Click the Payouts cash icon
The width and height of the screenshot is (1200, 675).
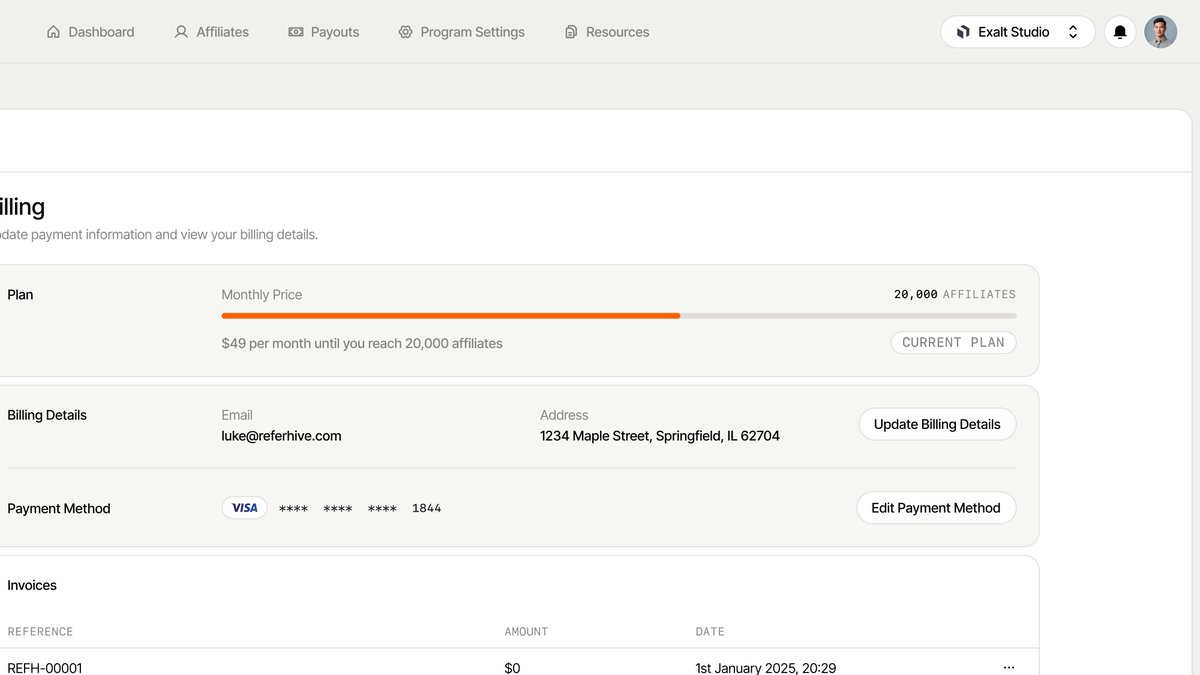coord(296,32)
